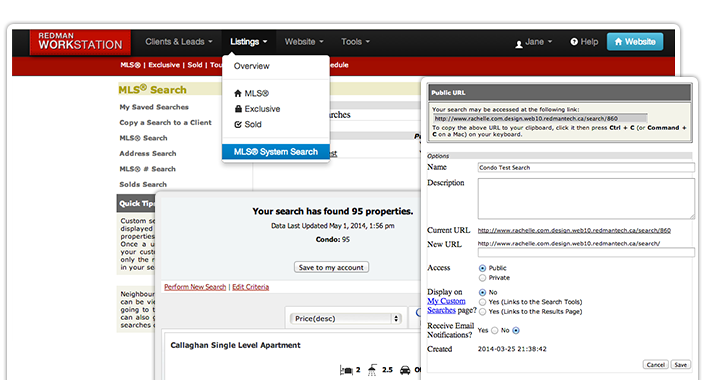Click the car parking icon on listing

(x=405, y=370)
